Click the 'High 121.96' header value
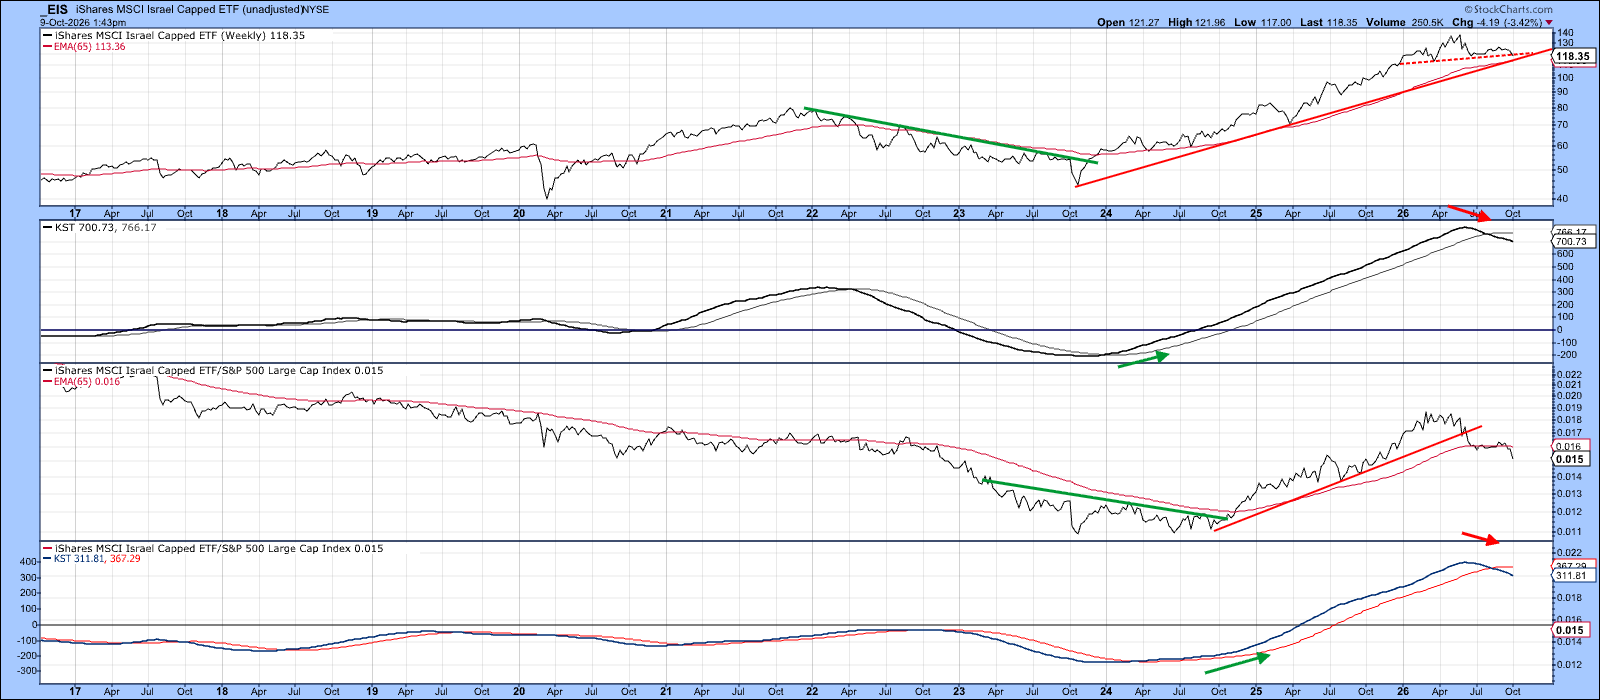This screenshot has width=1600, height=700. point(1196,22)
